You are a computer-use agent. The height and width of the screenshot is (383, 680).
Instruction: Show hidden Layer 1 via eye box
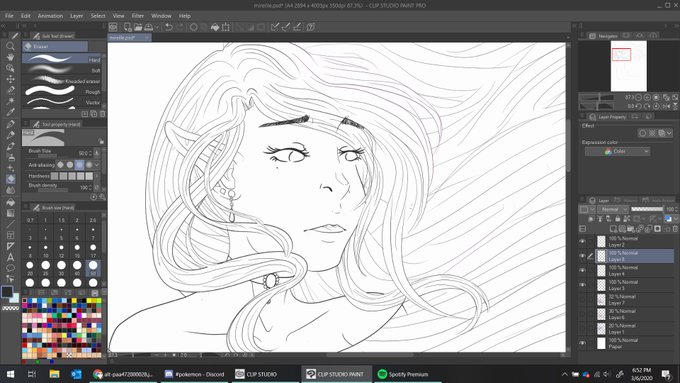pos(582,328)
